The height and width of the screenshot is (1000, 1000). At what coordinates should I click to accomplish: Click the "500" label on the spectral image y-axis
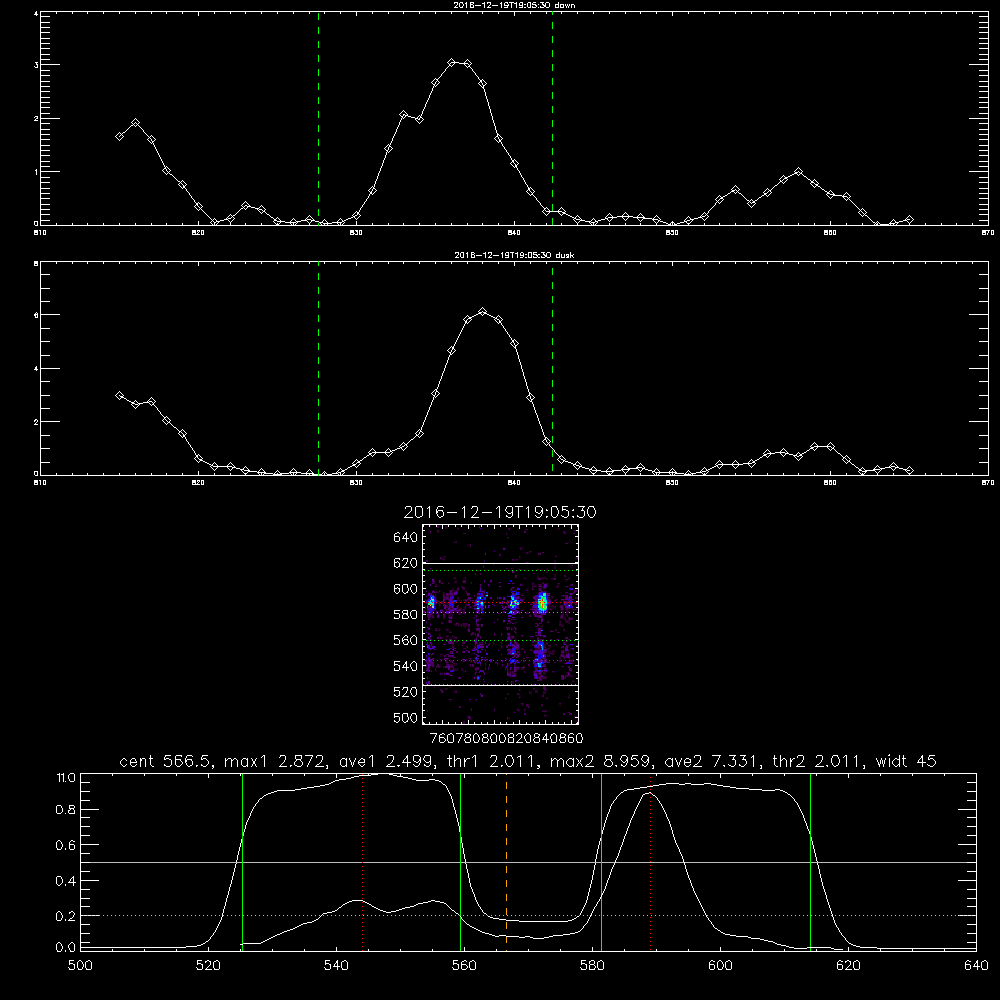[x=406, y=718]
